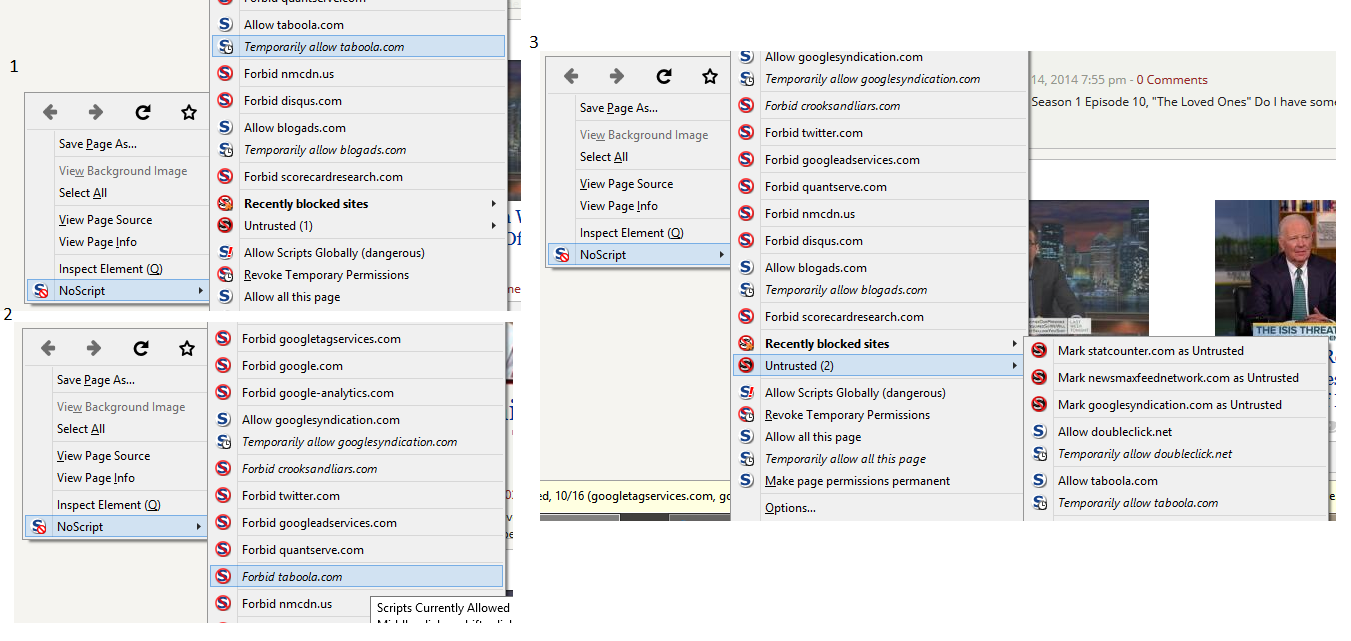Choose Select All in panel 2
Image resolution: width=1351 pixels, height=641 pixels.
click(x=81, y=429)
